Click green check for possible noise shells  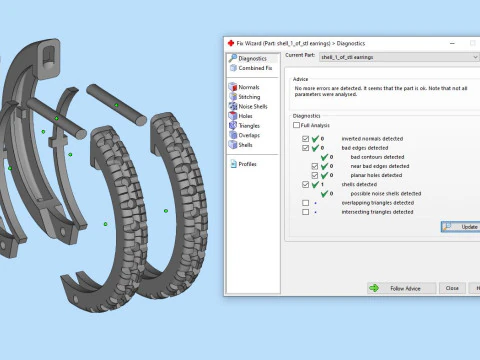[324, 194]
